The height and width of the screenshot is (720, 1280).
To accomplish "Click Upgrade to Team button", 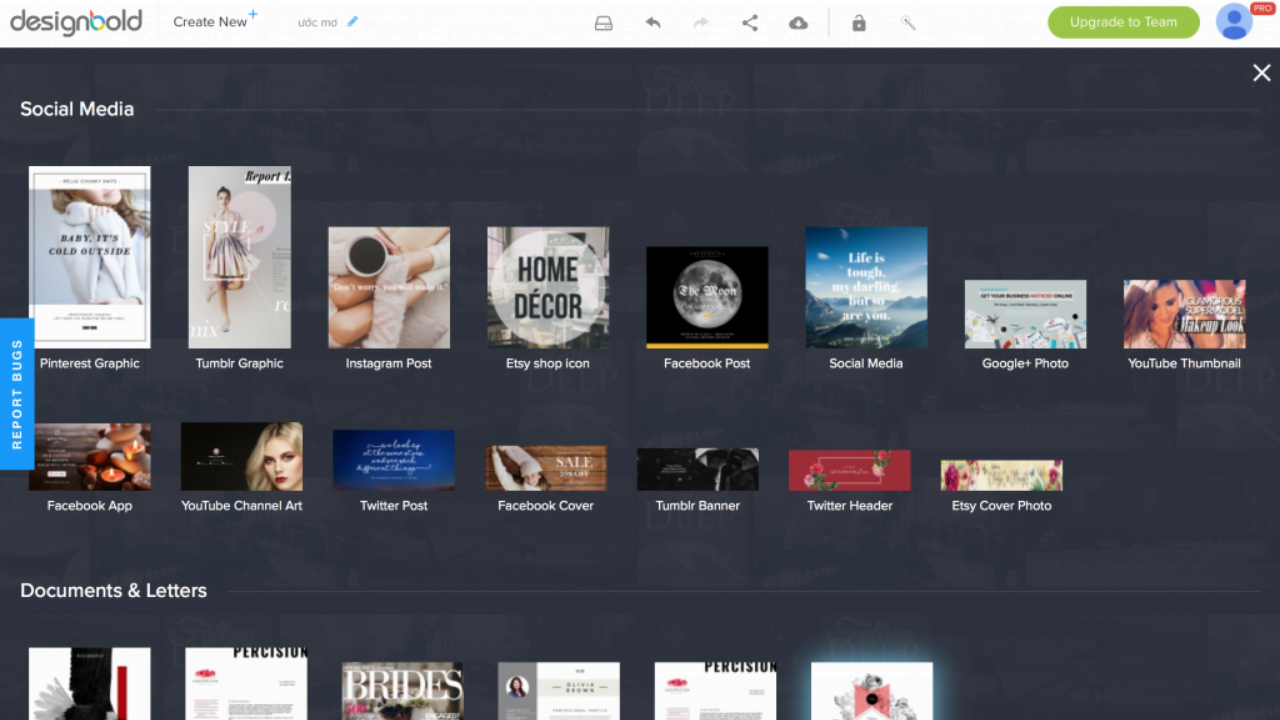I will (x=1123, y=22).
